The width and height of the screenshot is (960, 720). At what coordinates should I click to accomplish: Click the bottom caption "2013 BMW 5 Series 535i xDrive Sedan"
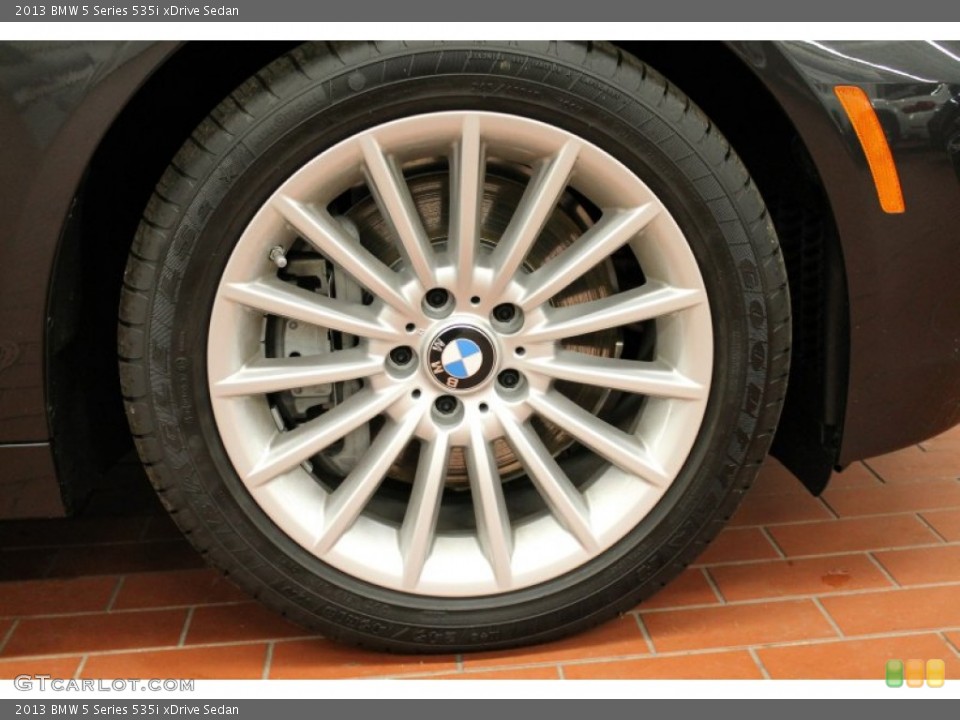coord(127,709)
